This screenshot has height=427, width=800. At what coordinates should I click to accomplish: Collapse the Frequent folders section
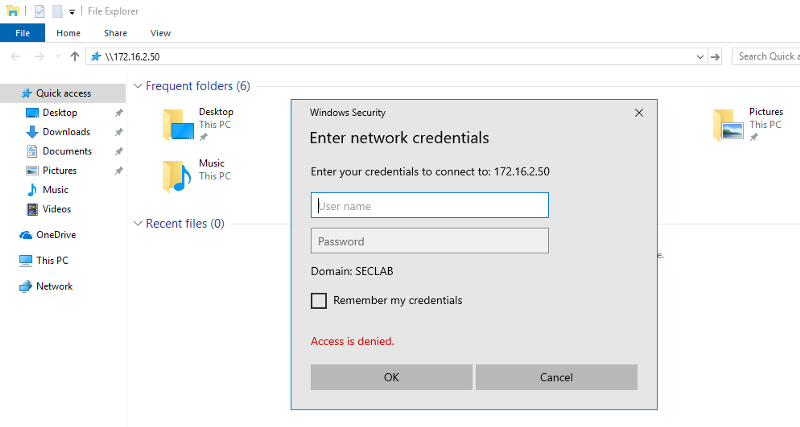tap(138, 86)
